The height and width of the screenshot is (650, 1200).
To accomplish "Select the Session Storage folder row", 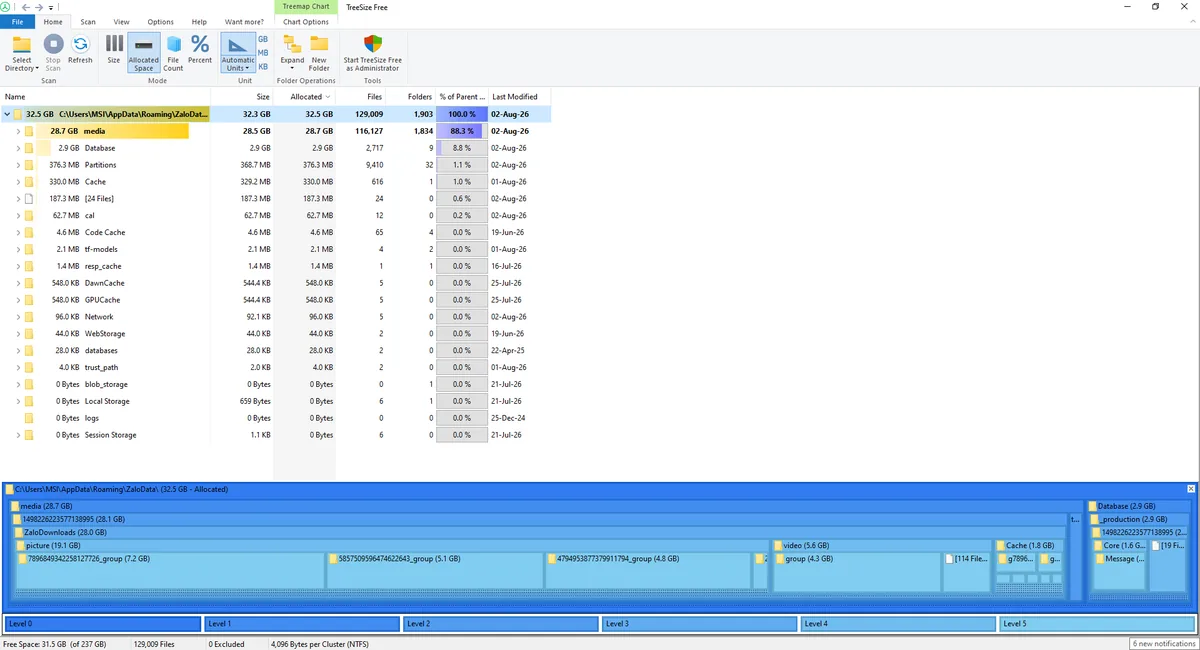I will tap(275, 435).
